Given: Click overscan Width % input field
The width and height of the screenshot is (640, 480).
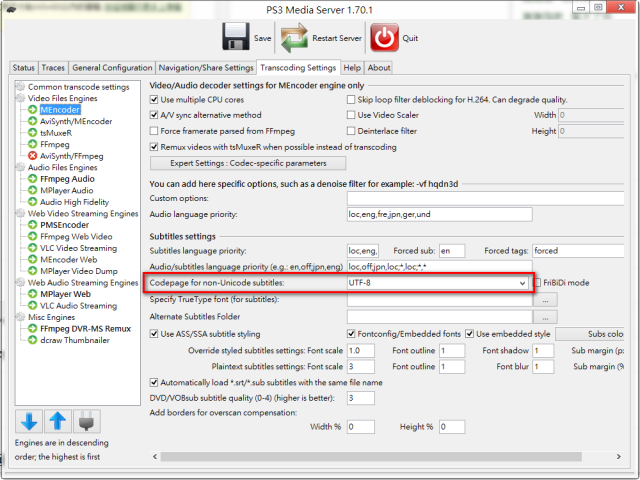Looking at the screenshot, I should click(x=360, y=427).
